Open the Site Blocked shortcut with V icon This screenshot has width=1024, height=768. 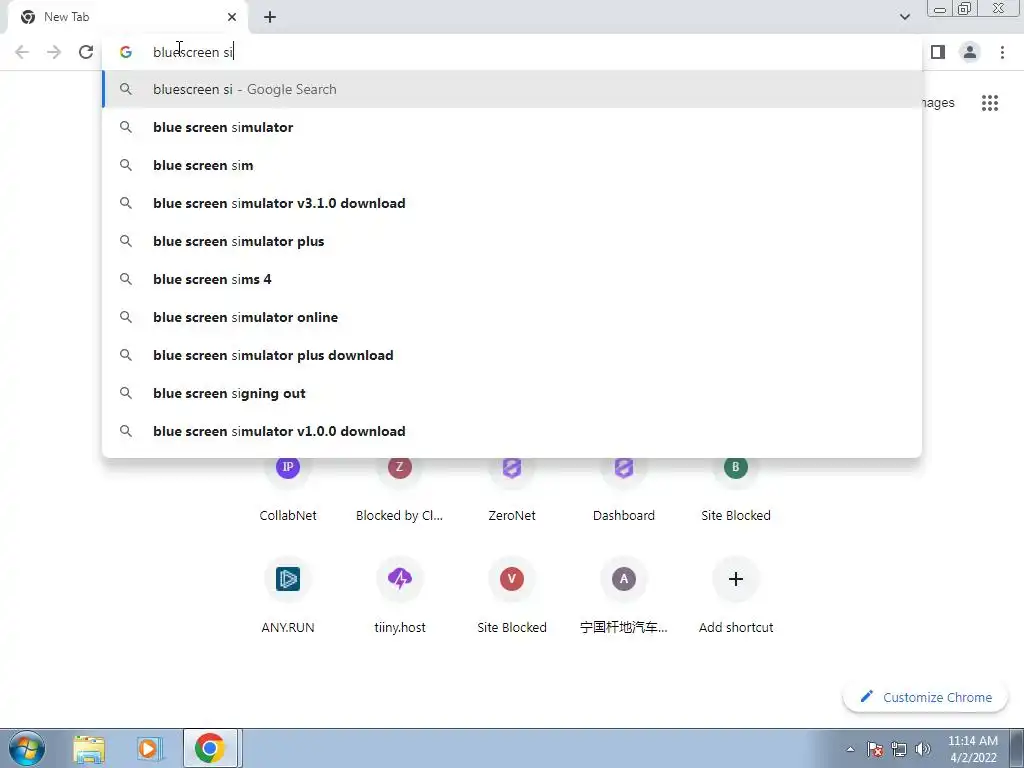[512, 596]
